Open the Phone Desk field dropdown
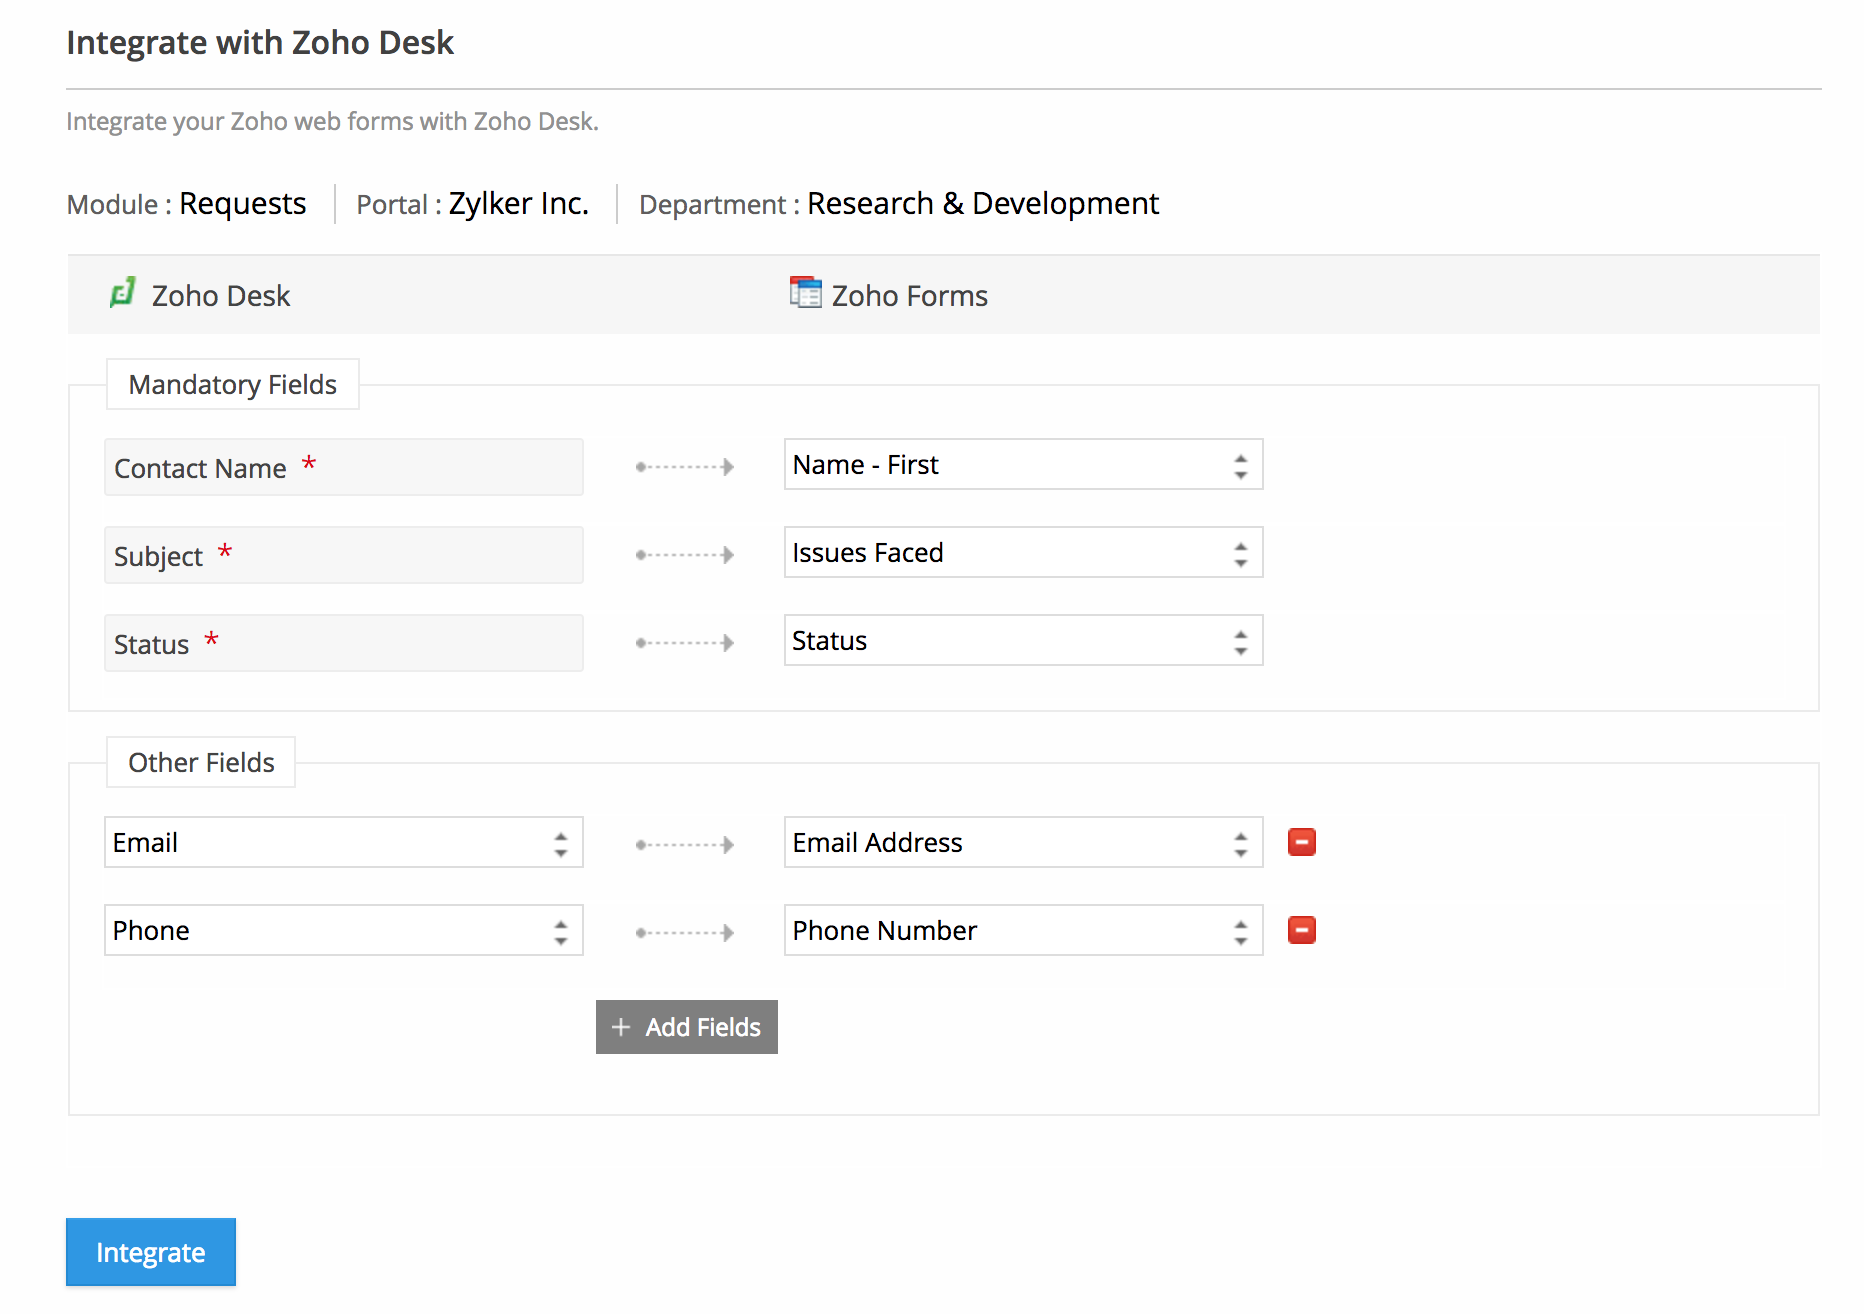Viewport: 1864px width, 1314px height. 343,931
